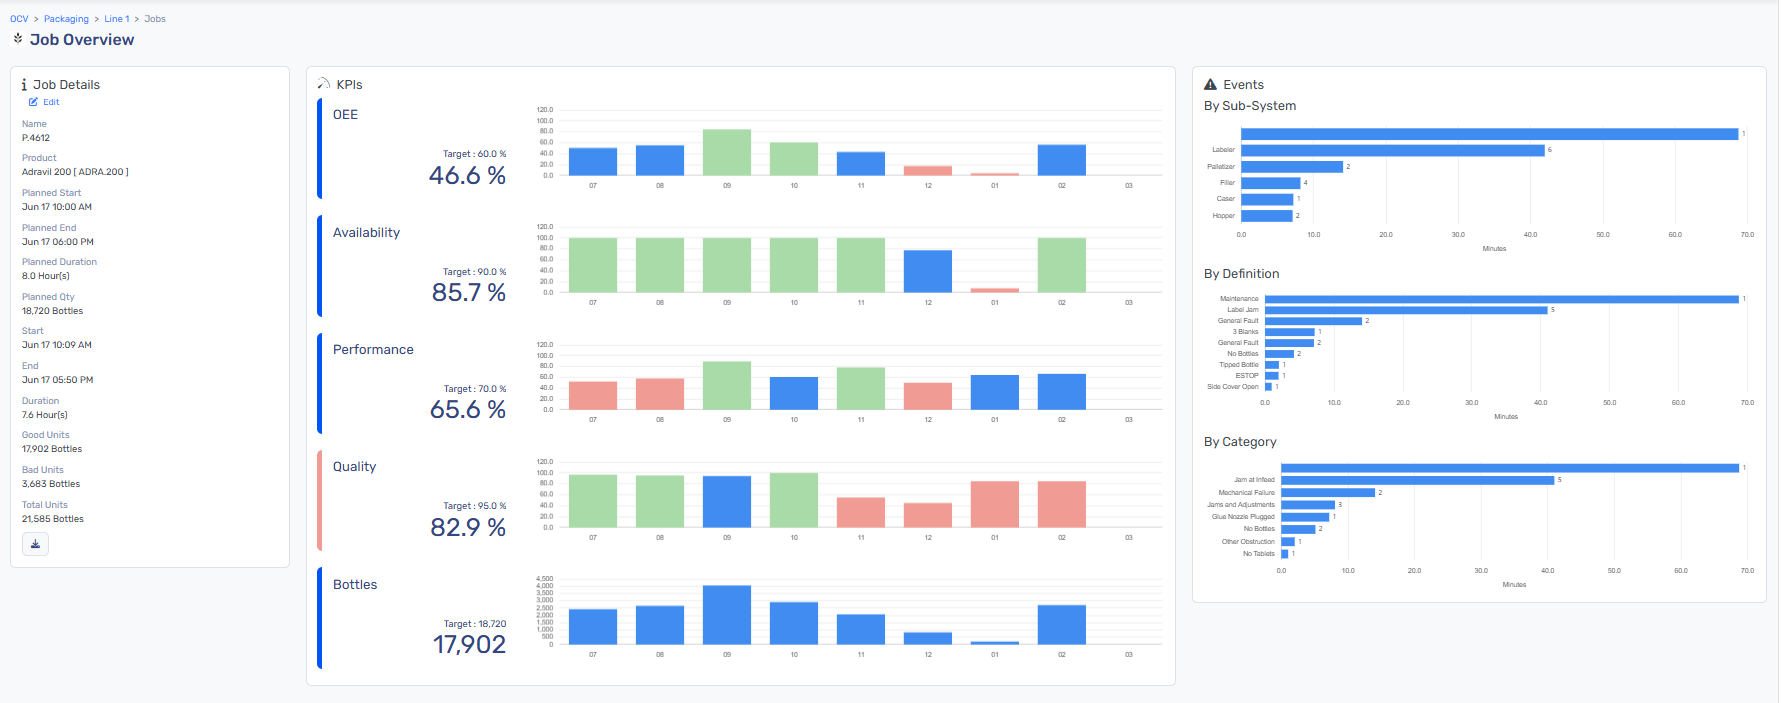Select the OEE chart bar for hour 02
Screen dimensions: 1781x703
coord(1062,160)
